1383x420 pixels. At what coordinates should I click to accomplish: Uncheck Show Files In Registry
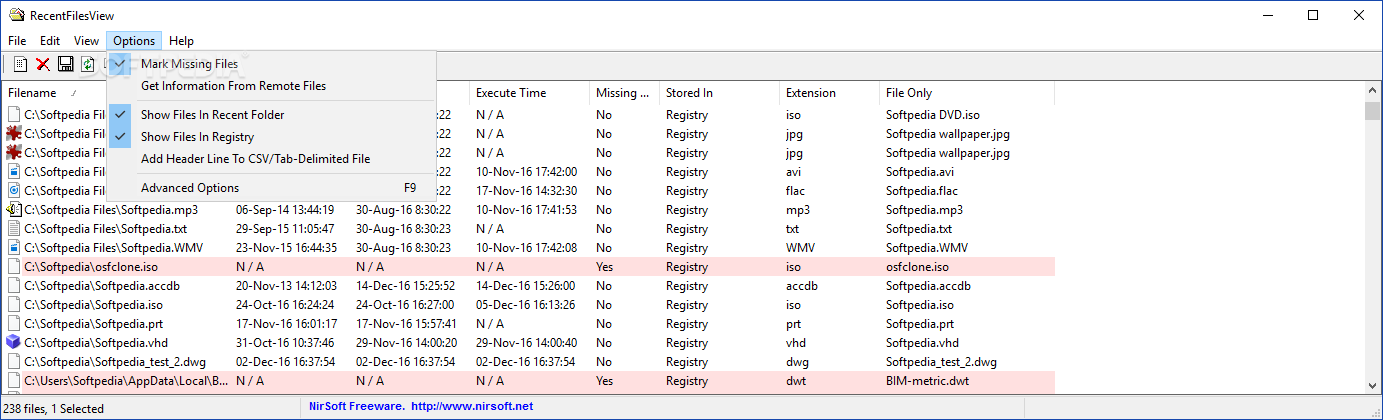tap(272, 137)
